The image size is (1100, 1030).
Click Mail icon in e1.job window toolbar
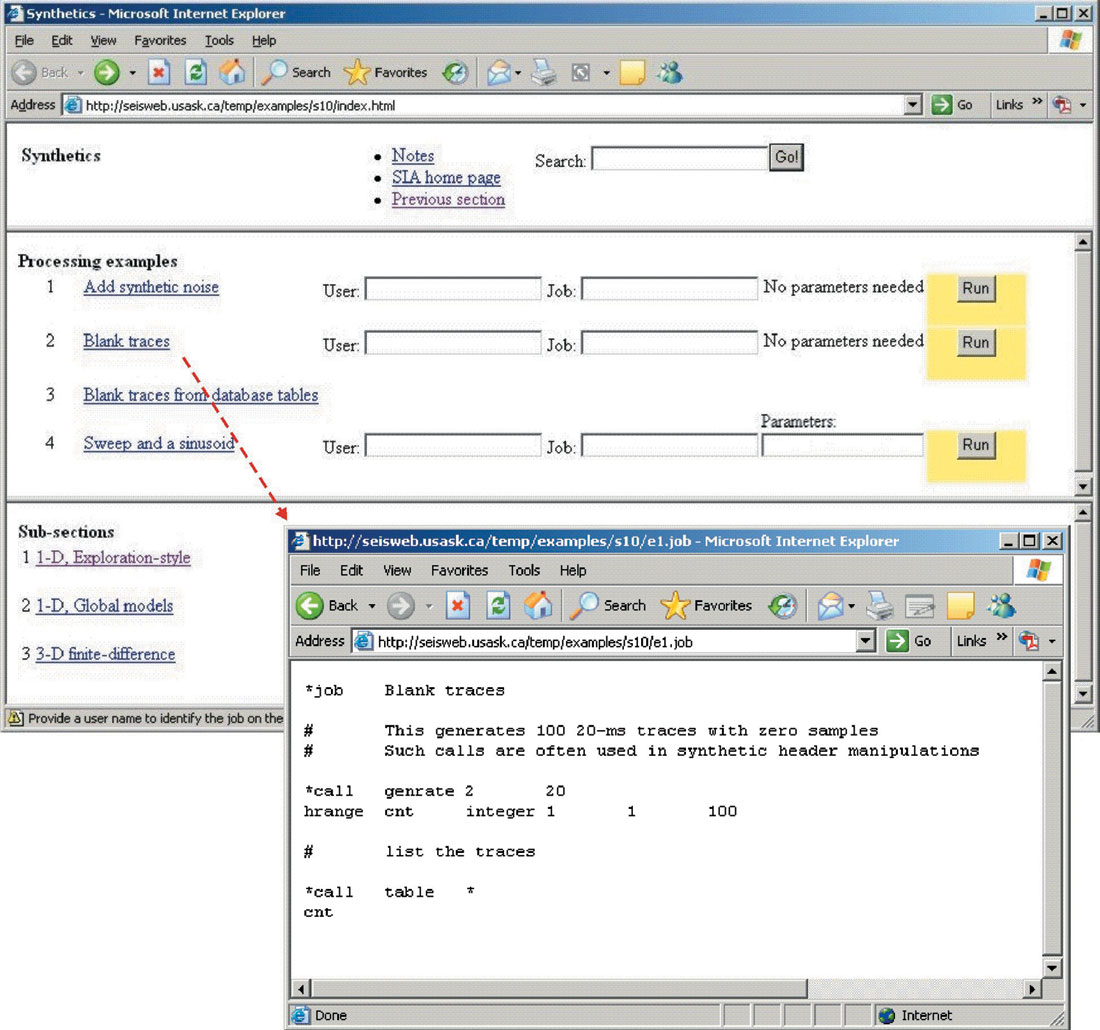831,606
